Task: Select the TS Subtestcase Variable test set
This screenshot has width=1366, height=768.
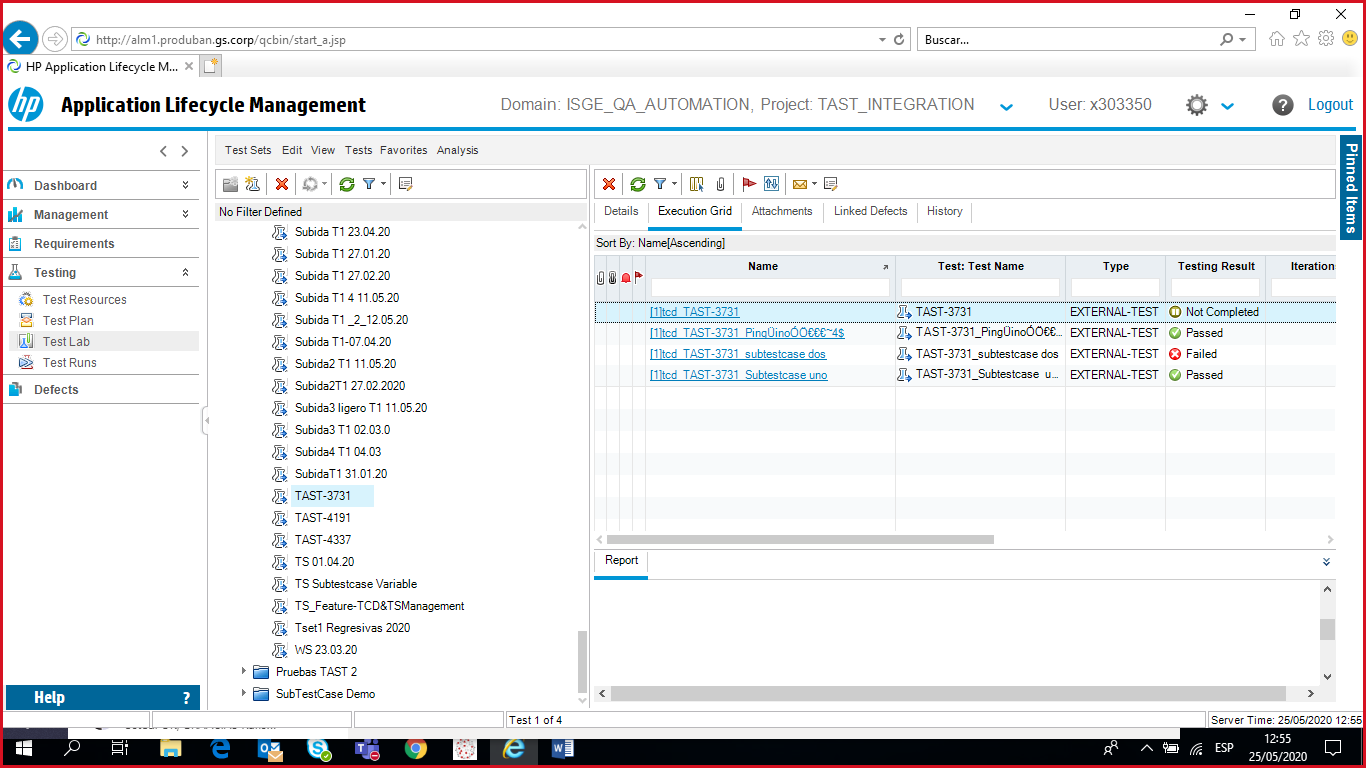Action: pos(355,584)
